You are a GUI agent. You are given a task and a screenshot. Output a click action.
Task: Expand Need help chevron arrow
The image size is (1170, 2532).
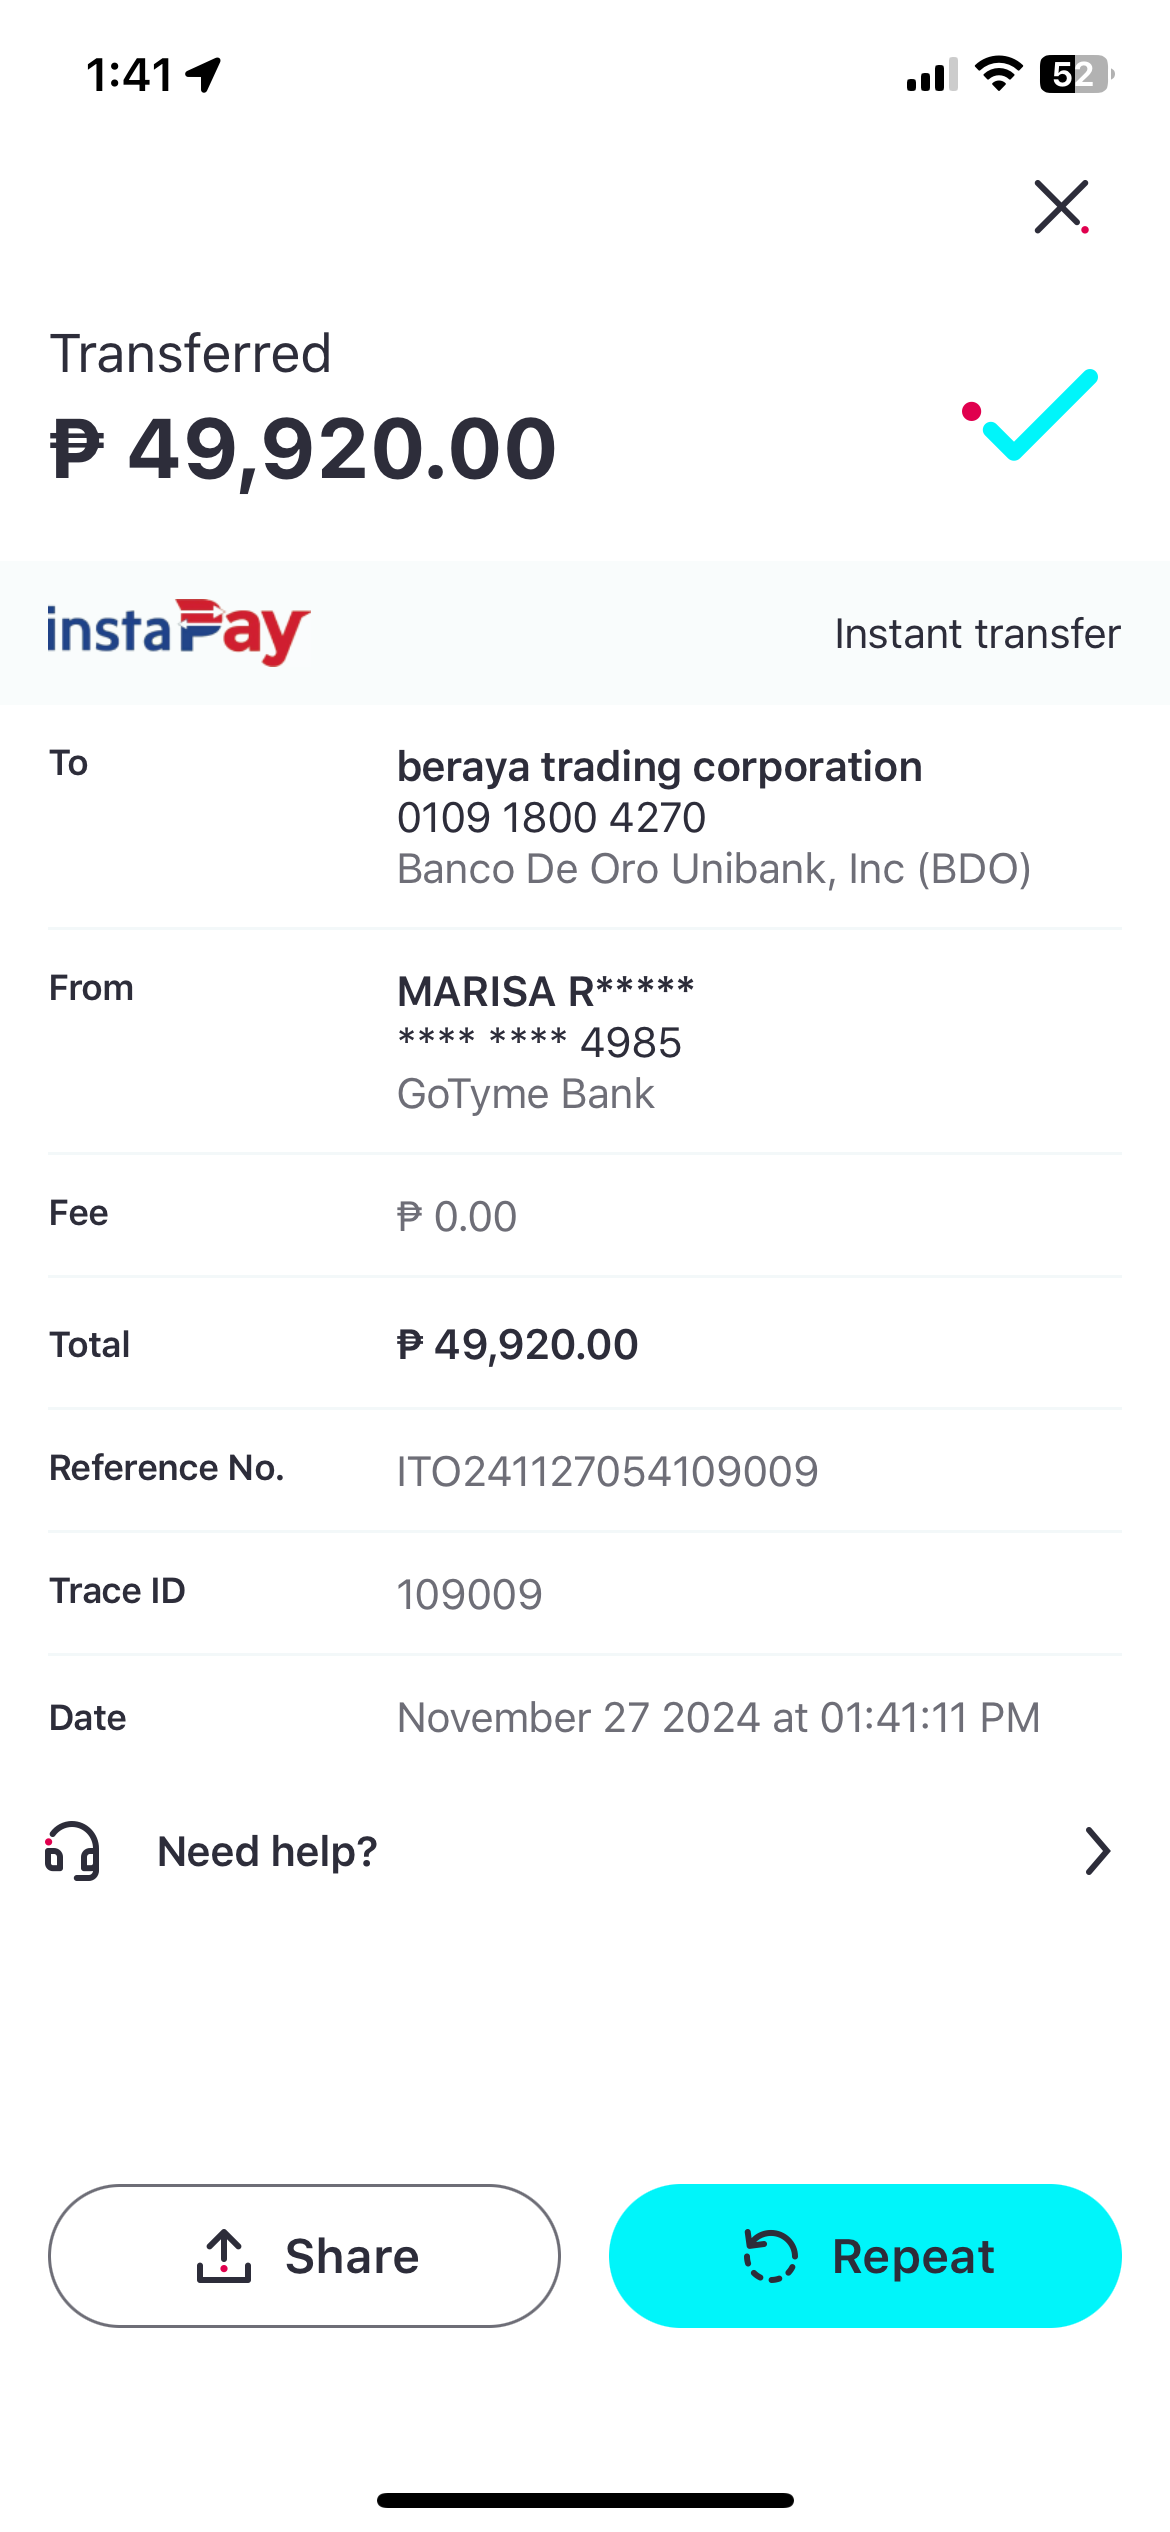pyautogui.click(x=1097, y=1851)
